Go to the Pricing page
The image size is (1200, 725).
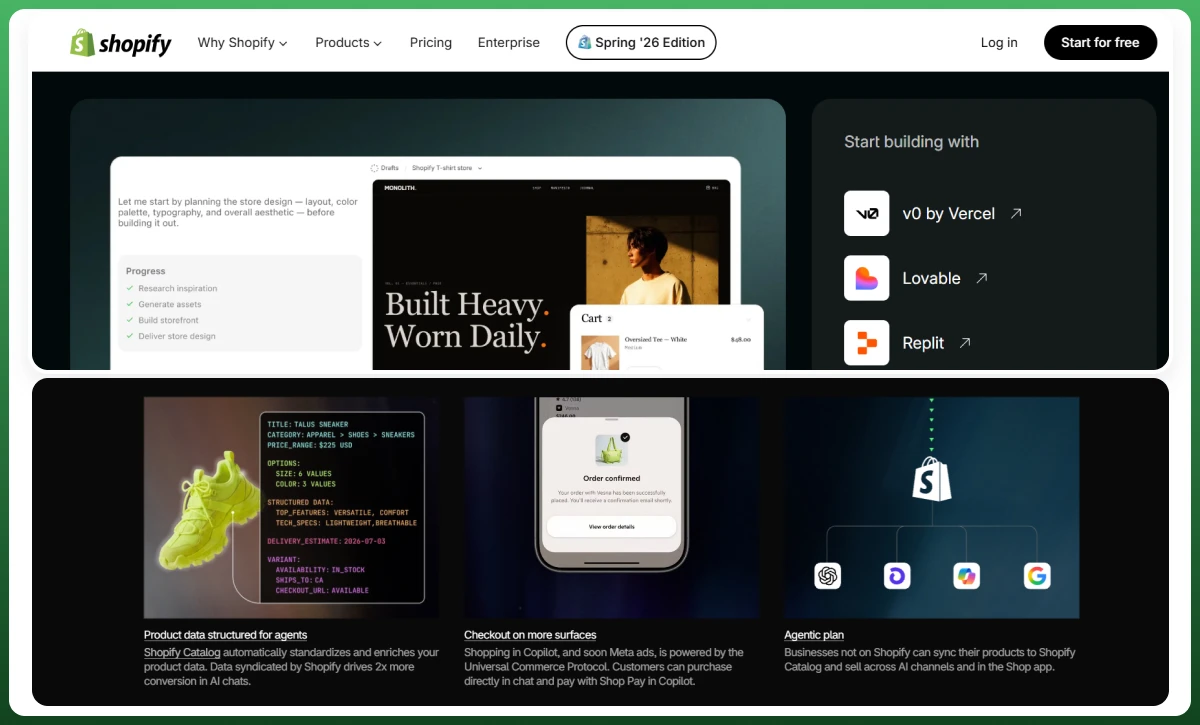click(x=431, y=43)
